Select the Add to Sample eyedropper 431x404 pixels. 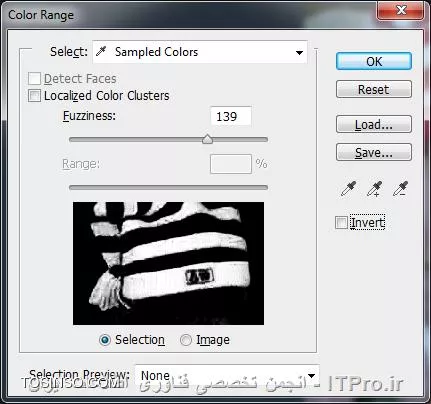pos(375,189)
